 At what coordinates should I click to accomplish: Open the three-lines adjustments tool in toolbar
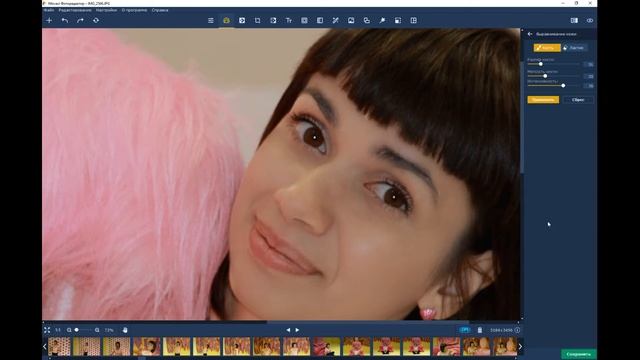tap(211, 20)
